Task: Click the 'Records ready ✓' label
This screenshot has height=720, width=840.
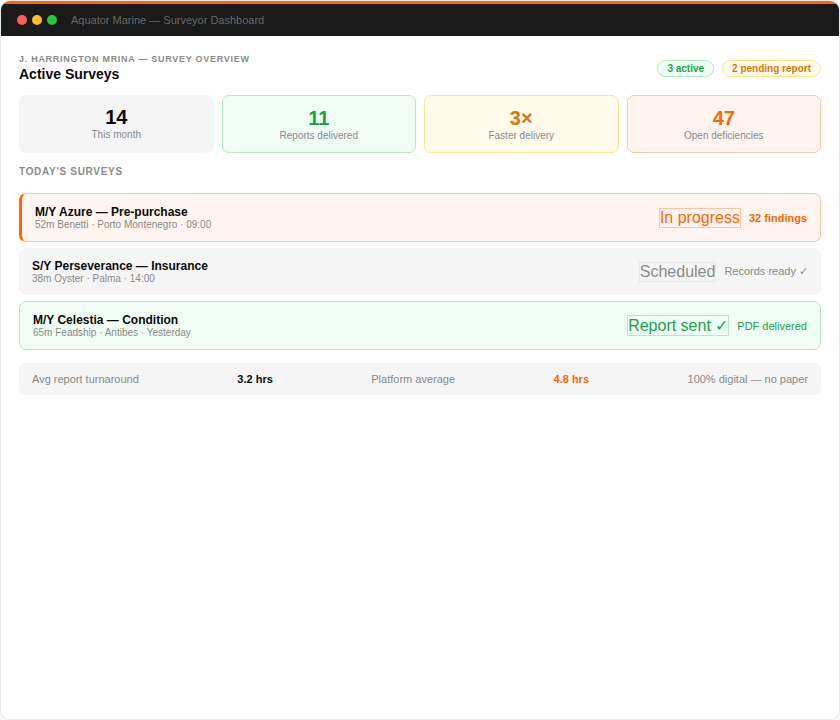Action: (766, 272)
